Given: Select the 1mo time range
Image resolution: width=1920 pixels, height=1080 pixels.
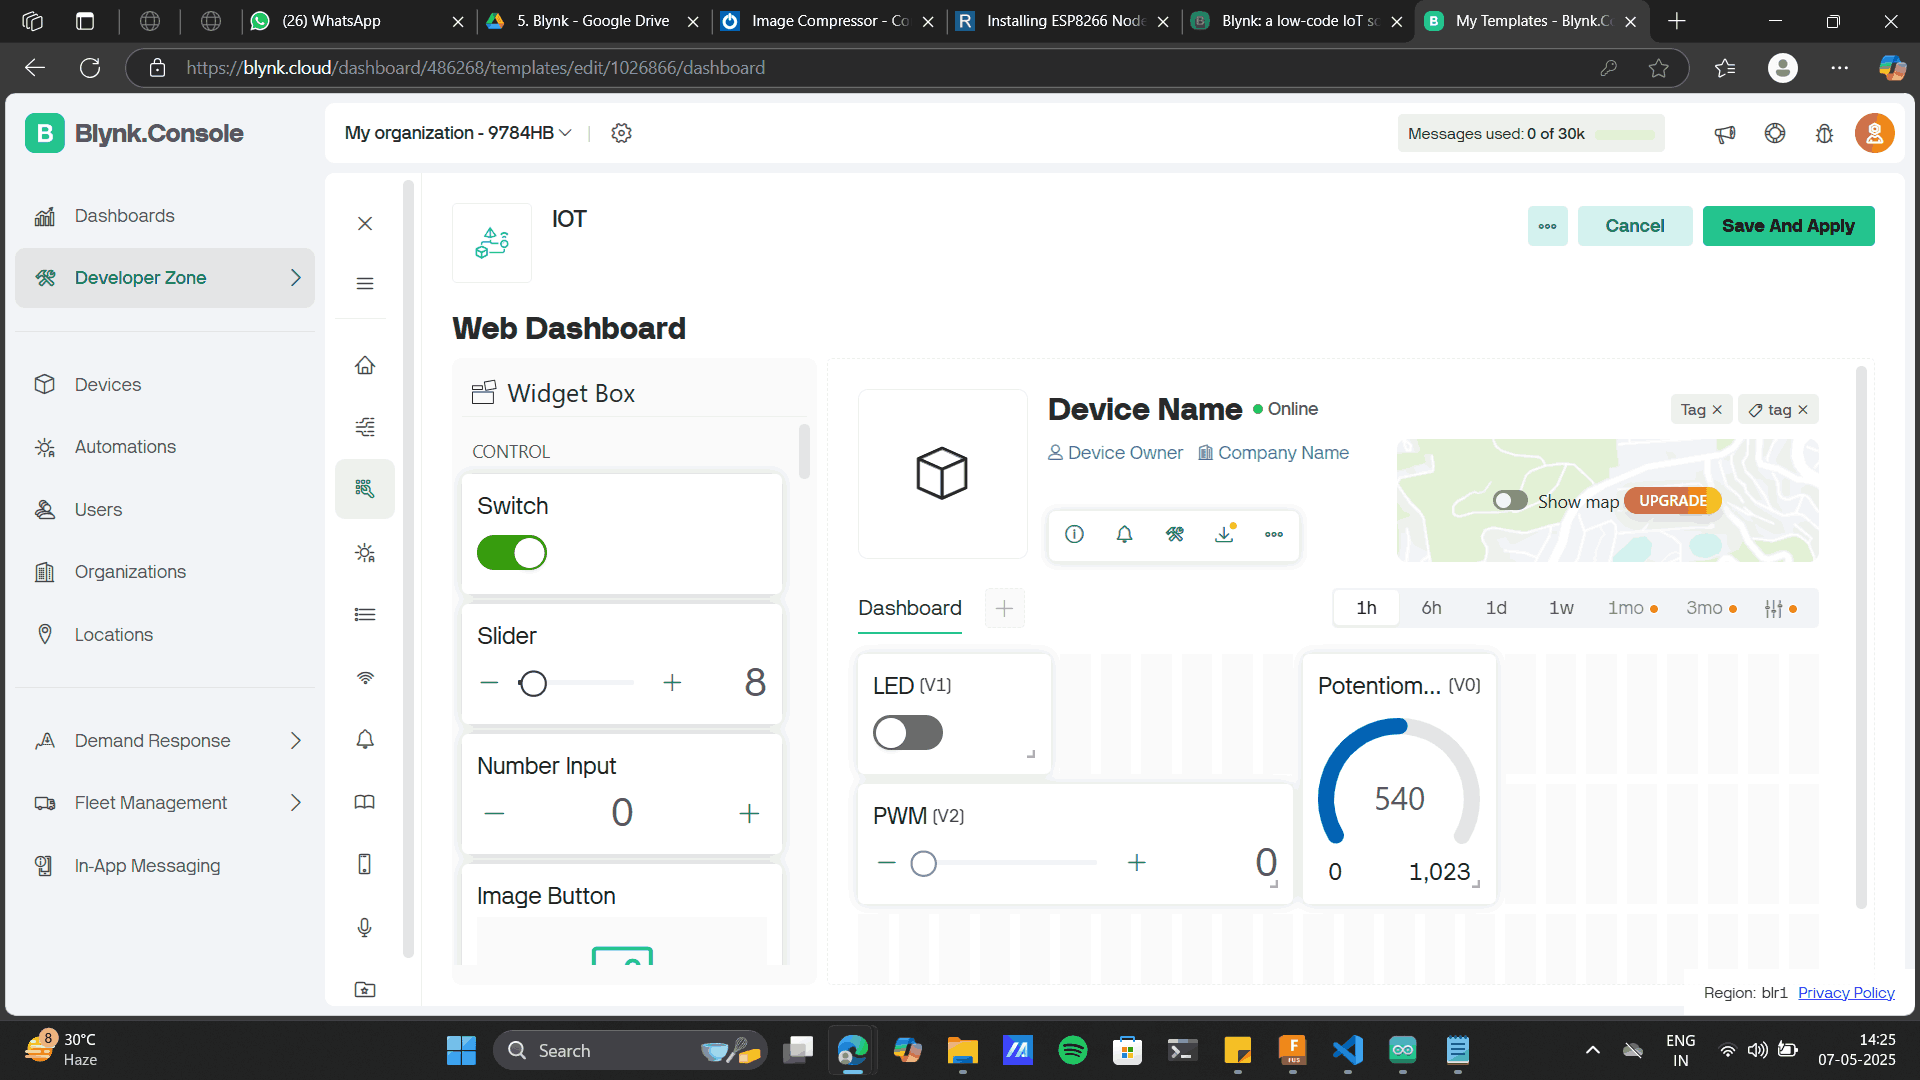Looking at the screenshot, I should [x=1632, y=608].
